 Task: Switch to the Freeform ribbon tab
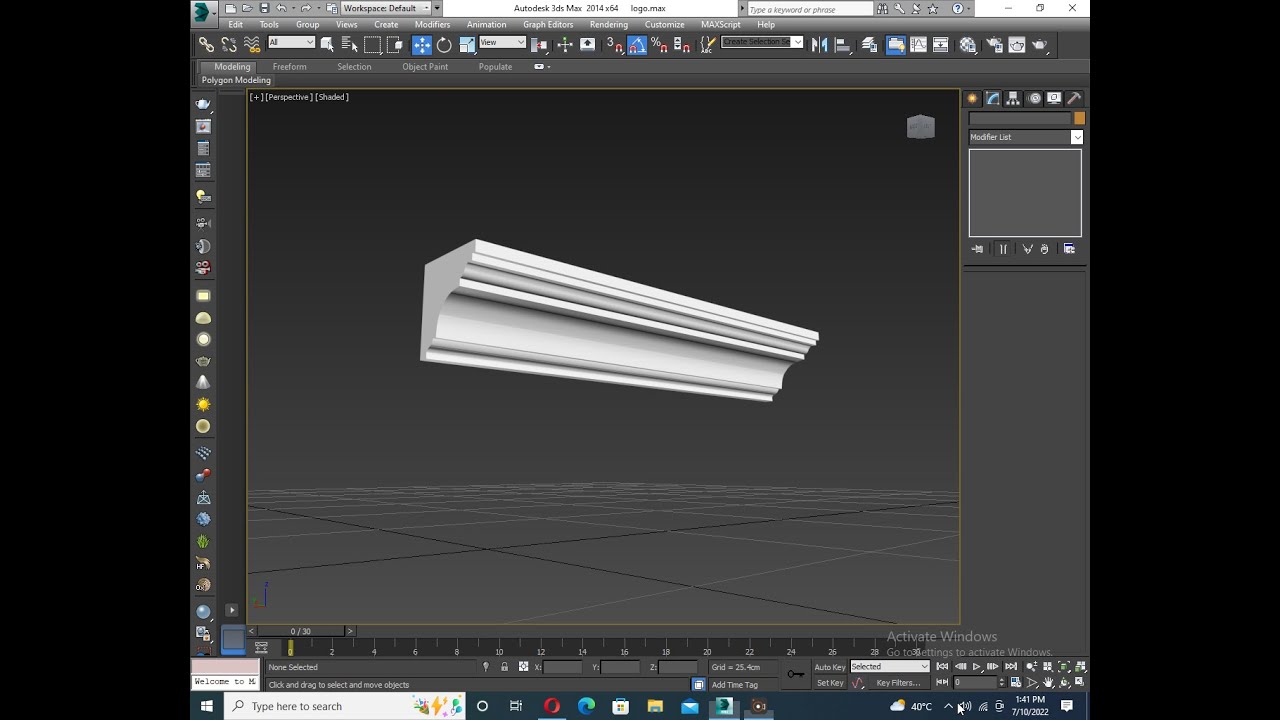pyautogui.click(x=290, y=67)
